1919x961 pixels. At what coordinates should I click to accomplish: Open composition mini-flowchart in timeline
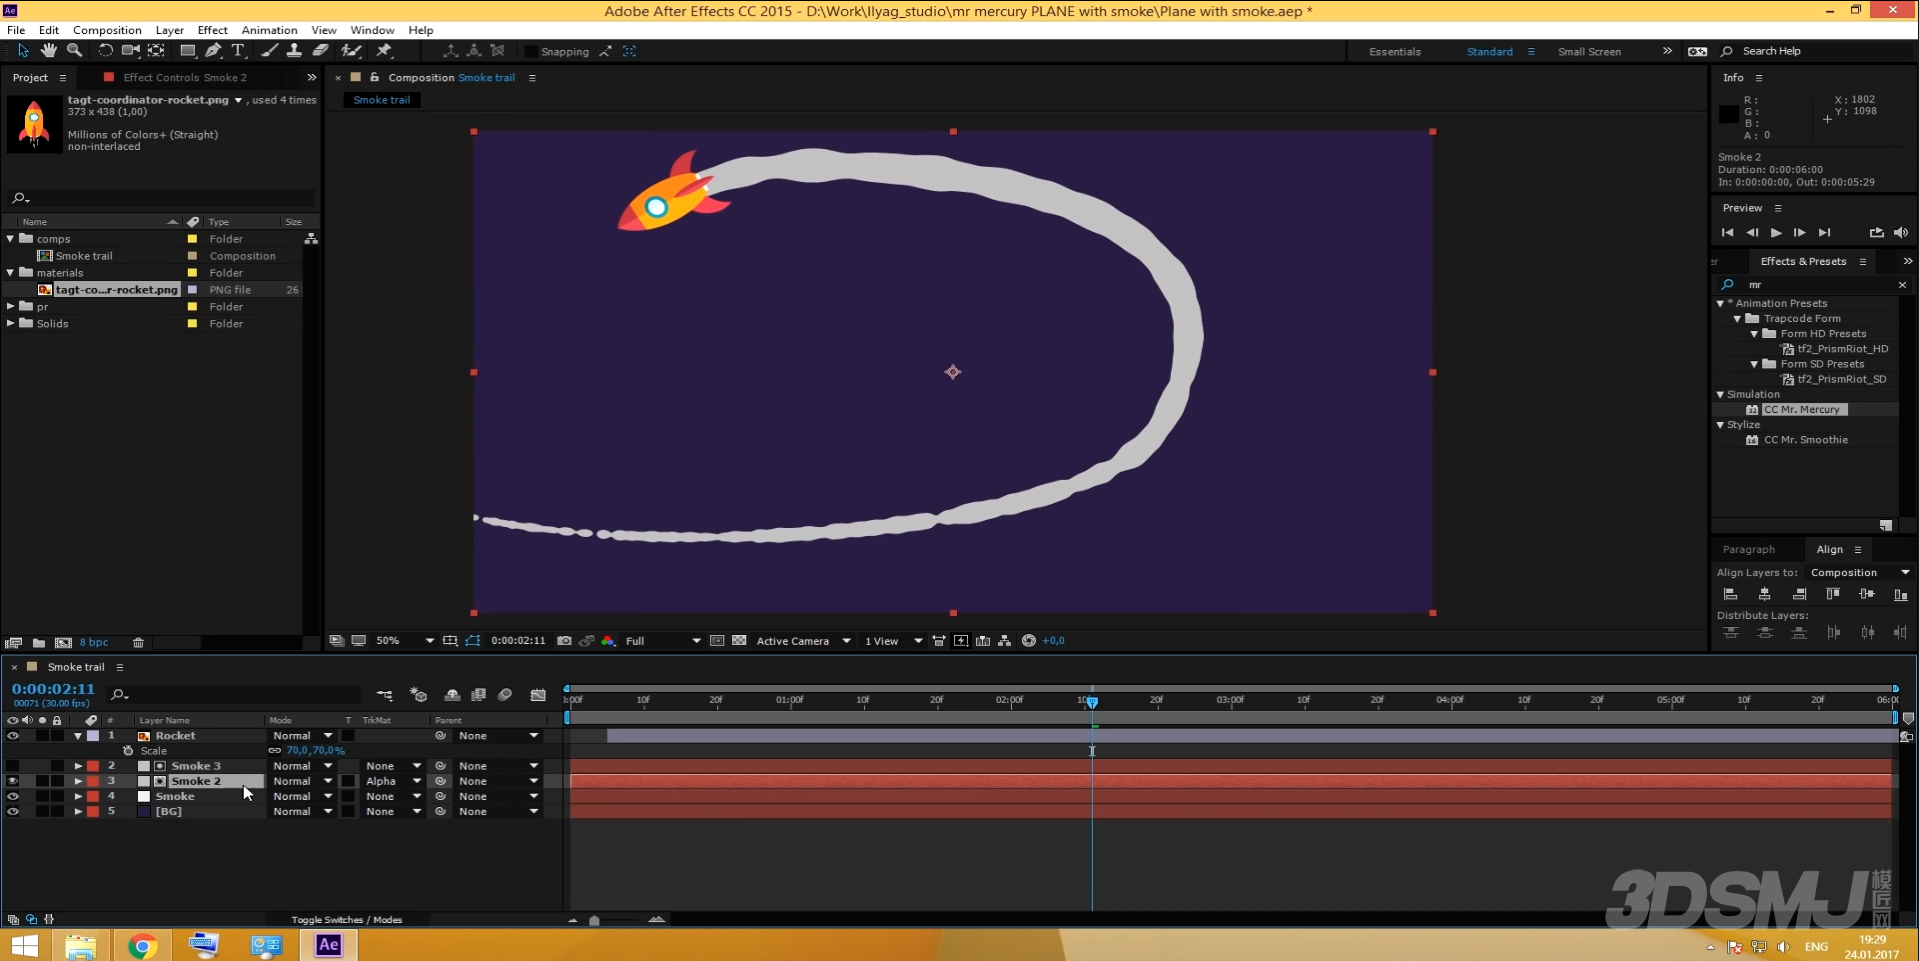pyautogui.click(x=385, y=695)
